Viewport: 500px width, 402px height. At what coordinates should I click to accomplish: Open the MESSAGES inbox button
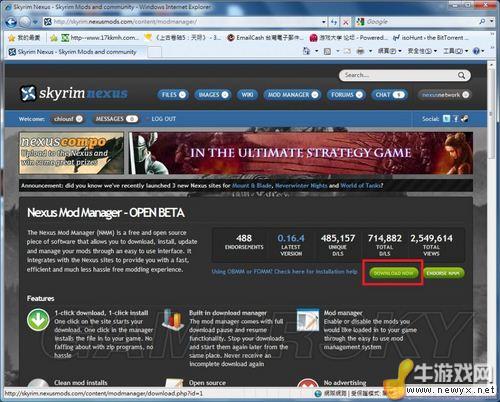click(x=115, y=119)
